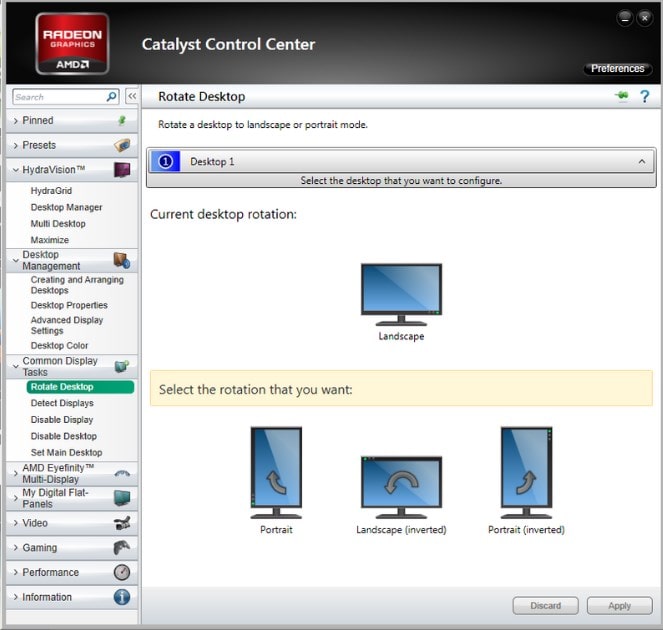Close the Catalyst Control Center window
Screen dimensions: 663x630
644,18
